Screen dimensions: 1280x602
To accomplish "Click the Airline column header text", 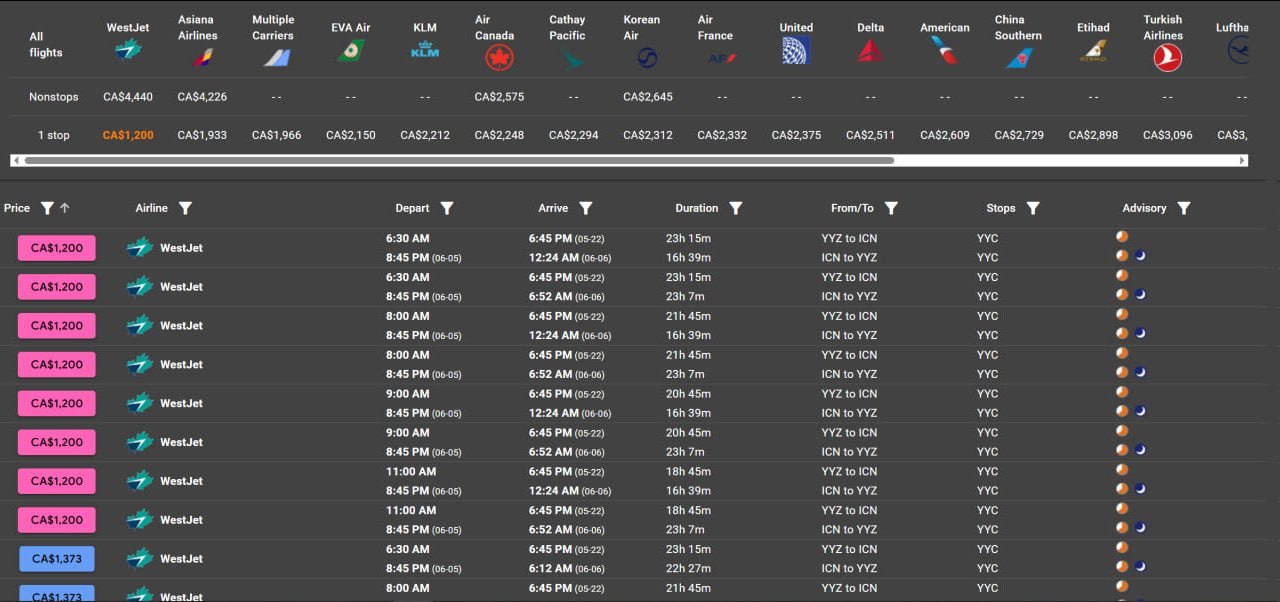I will tap(152, 208).
